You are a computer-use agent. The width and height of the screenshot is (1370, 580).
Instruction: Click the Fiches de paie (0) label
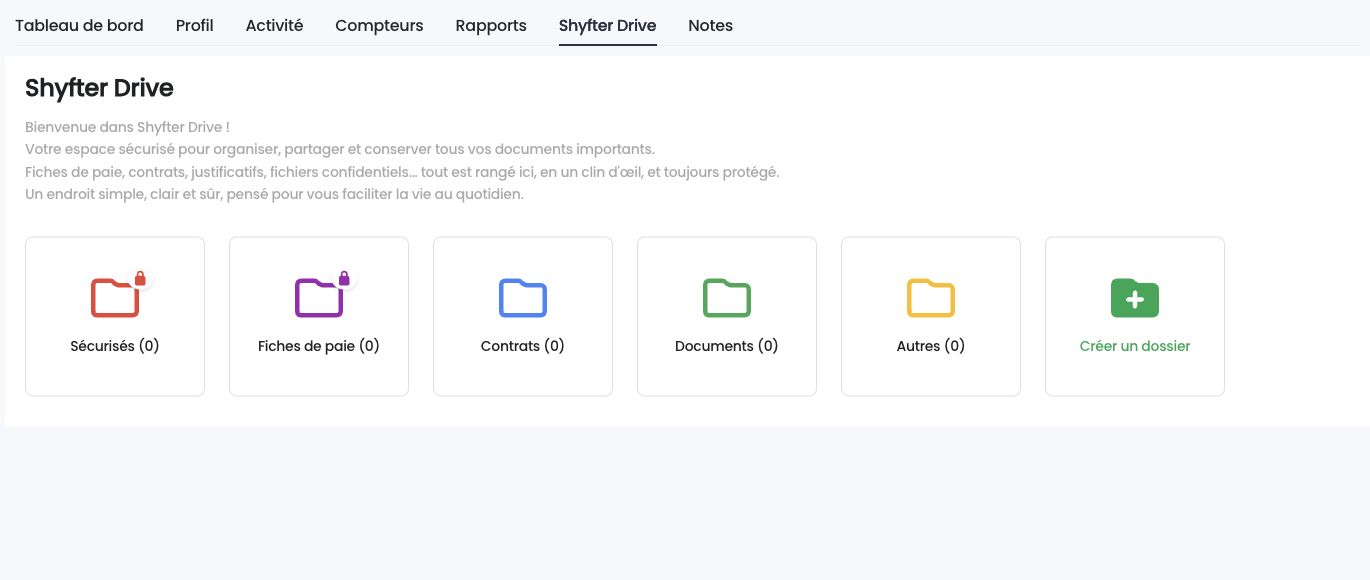click(319, 346)
